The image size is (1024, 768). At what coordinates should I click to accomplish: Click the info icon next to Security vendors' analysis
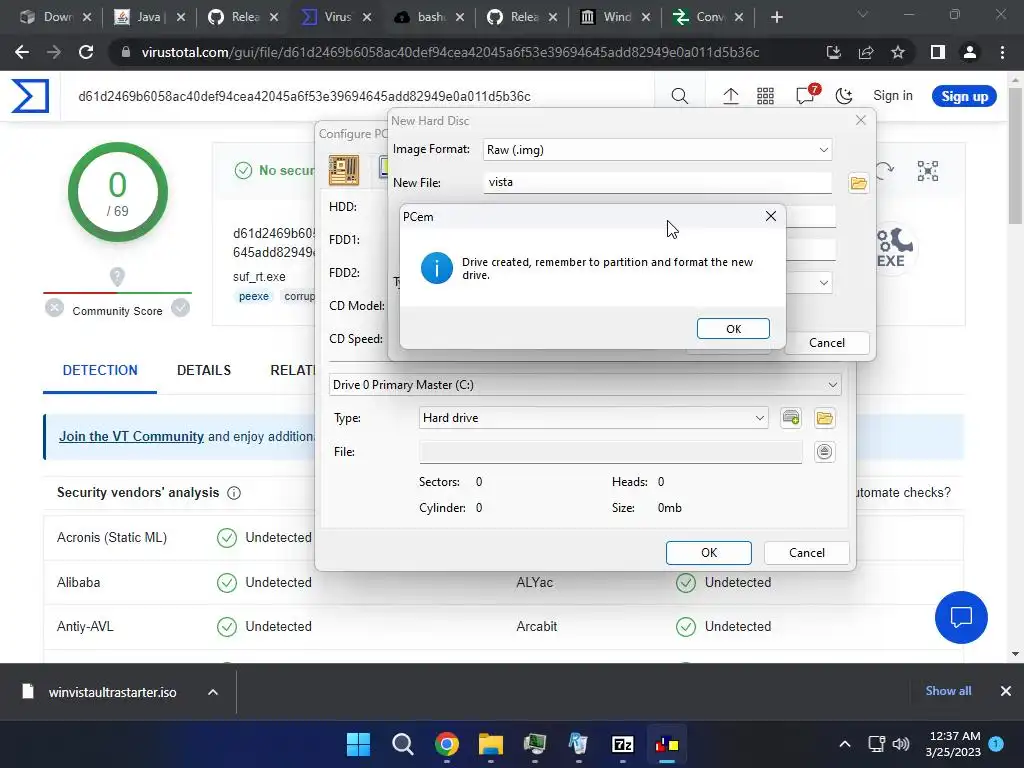coord(234,493)
